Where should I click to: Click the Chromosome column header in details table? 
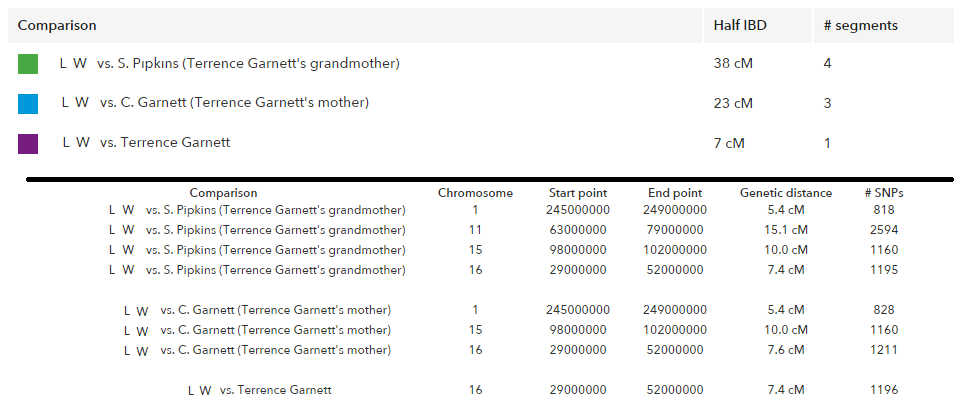475,193
